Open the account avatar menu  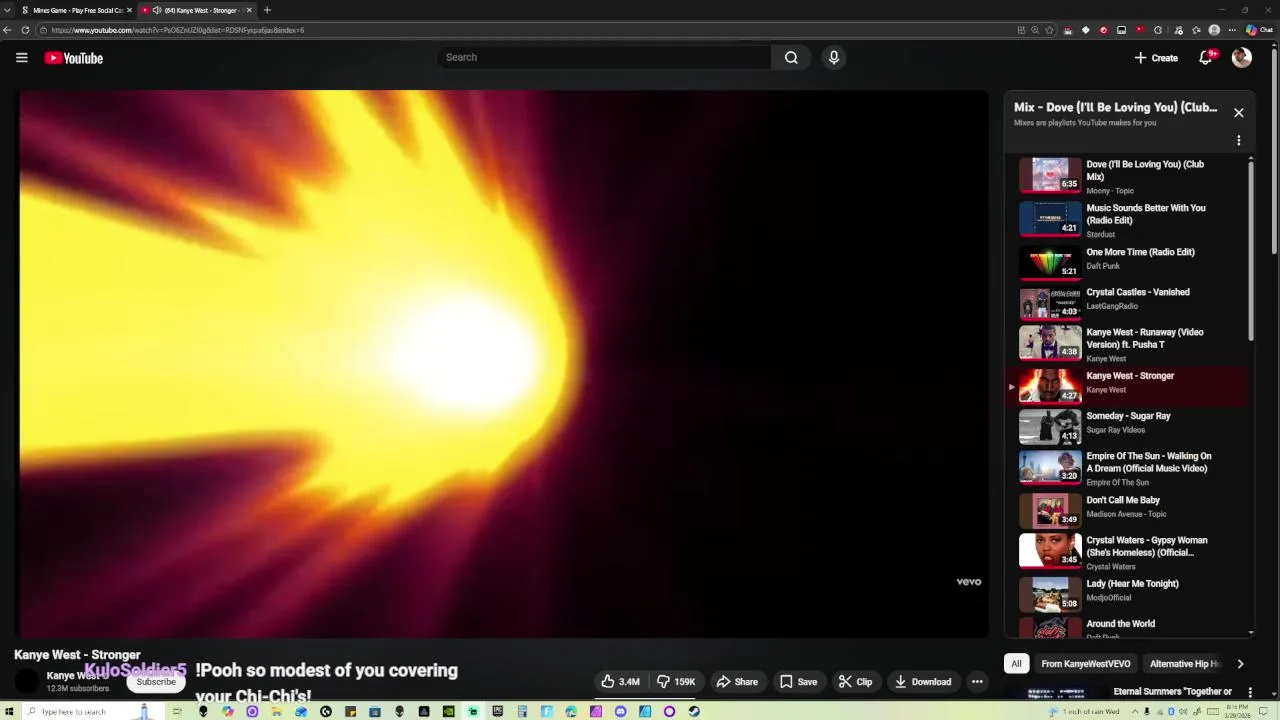tap(1242, 58)
